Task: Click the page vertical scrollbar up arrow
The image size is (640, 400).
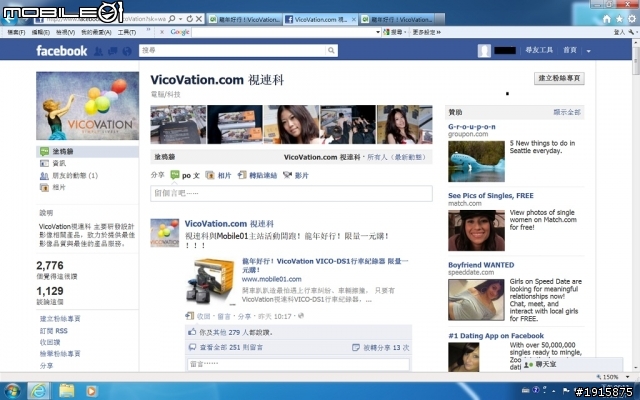Action: [636, 42]
